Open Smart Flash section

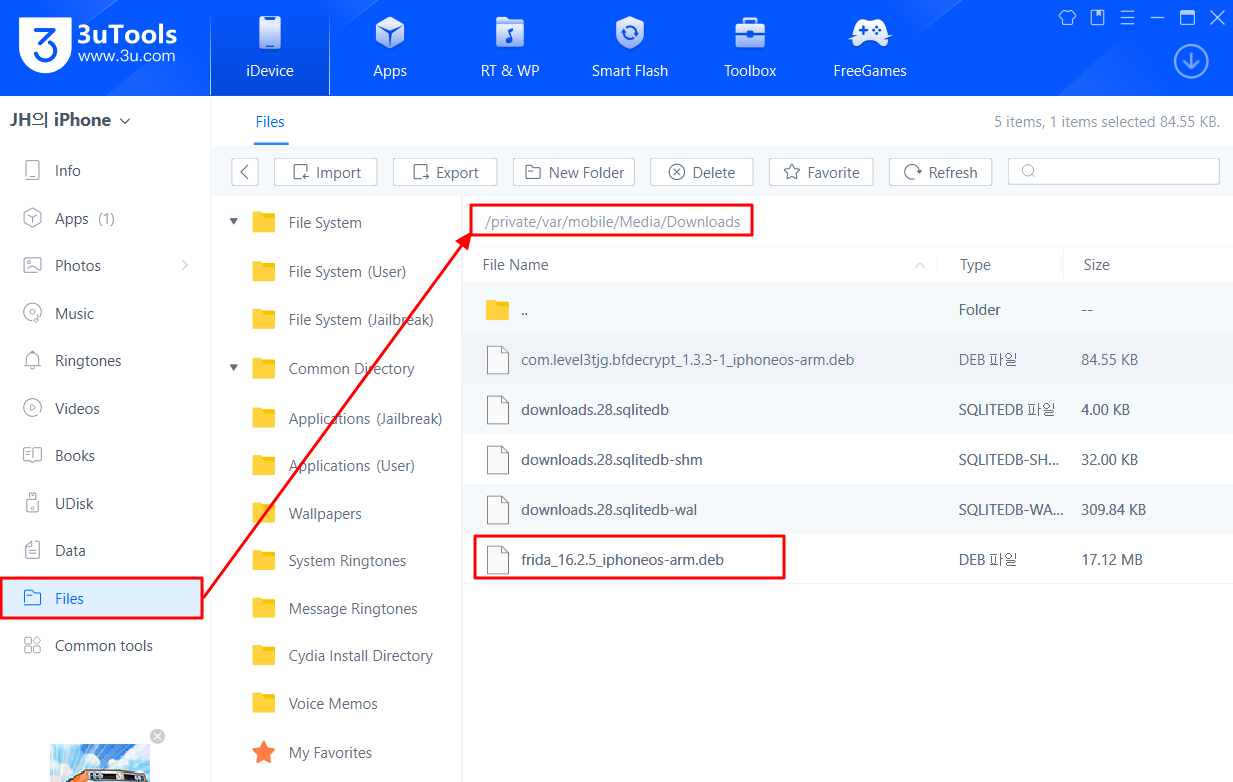[630, 48]
